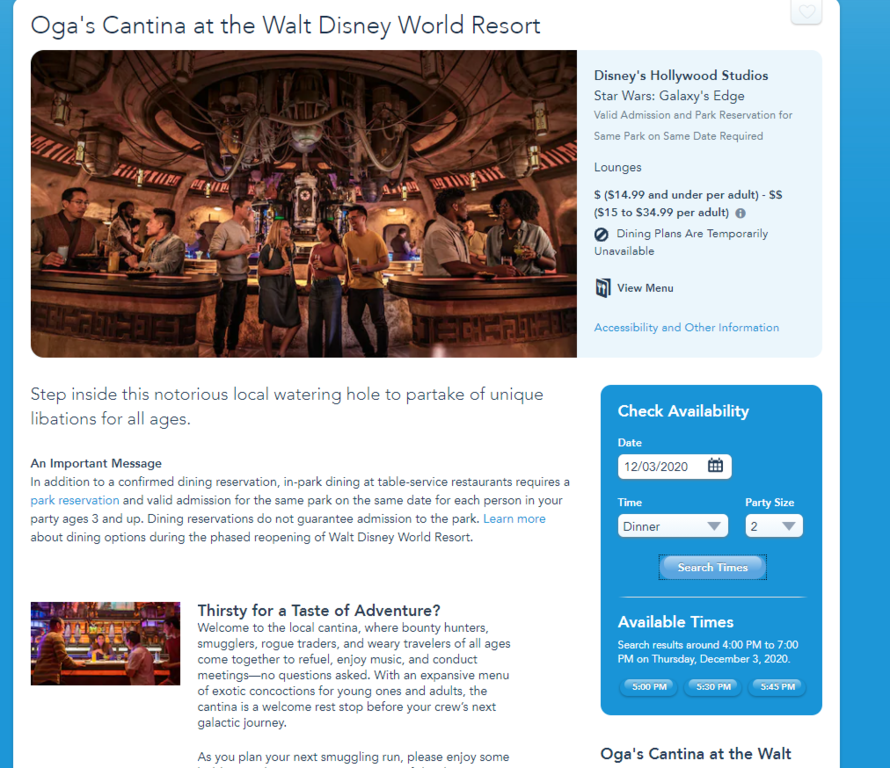Click the heart favorite icon

pyautogui.click(x=806, y=12)
